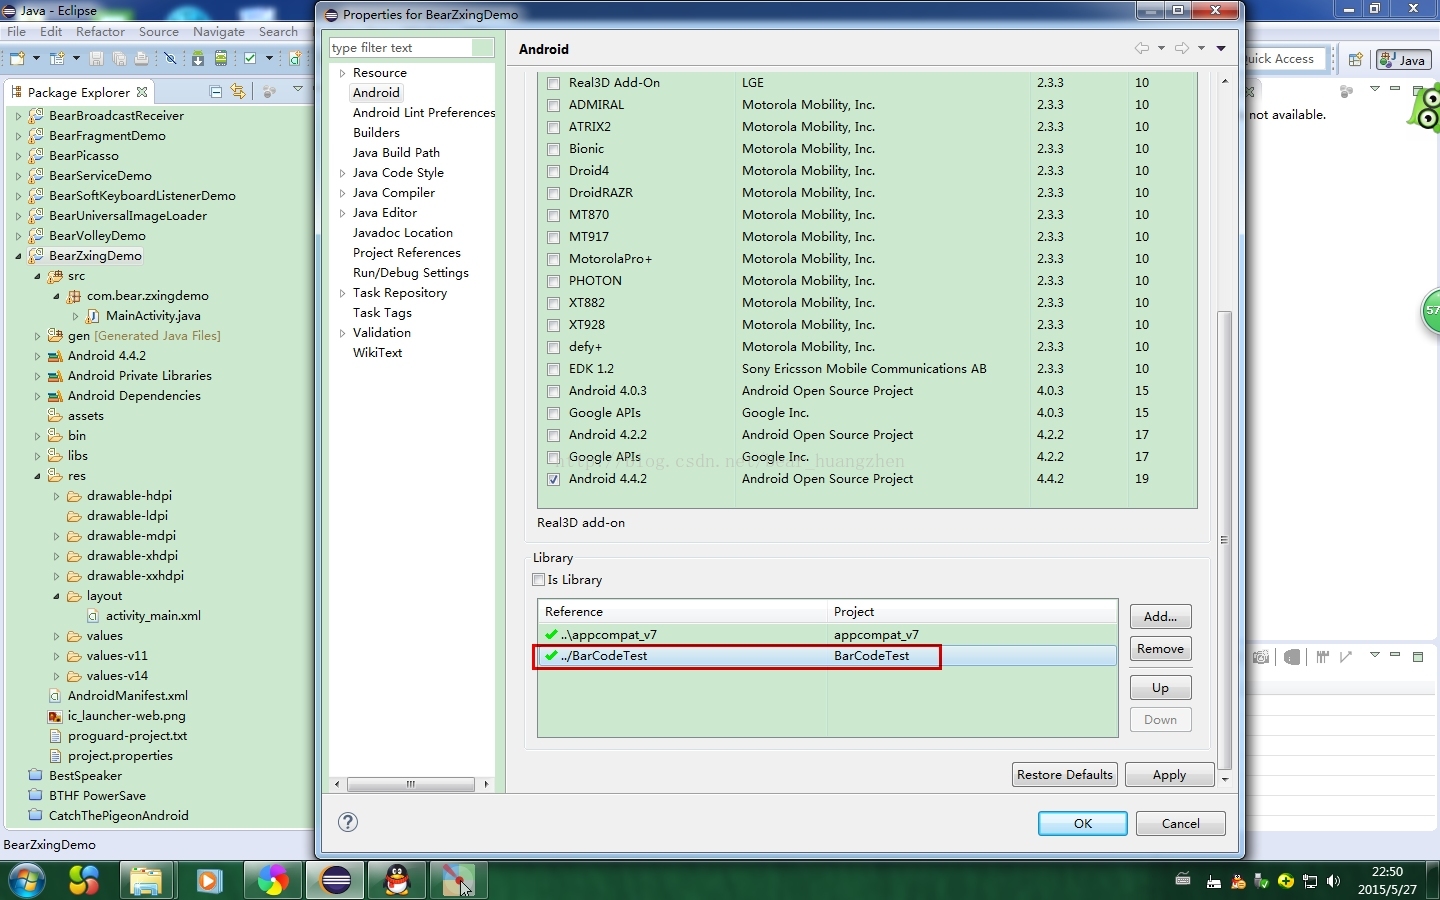This screenshot has height=900, width=1440.
Task: Click the Open Perspective icon
Action: click(x=1355, y=60)
